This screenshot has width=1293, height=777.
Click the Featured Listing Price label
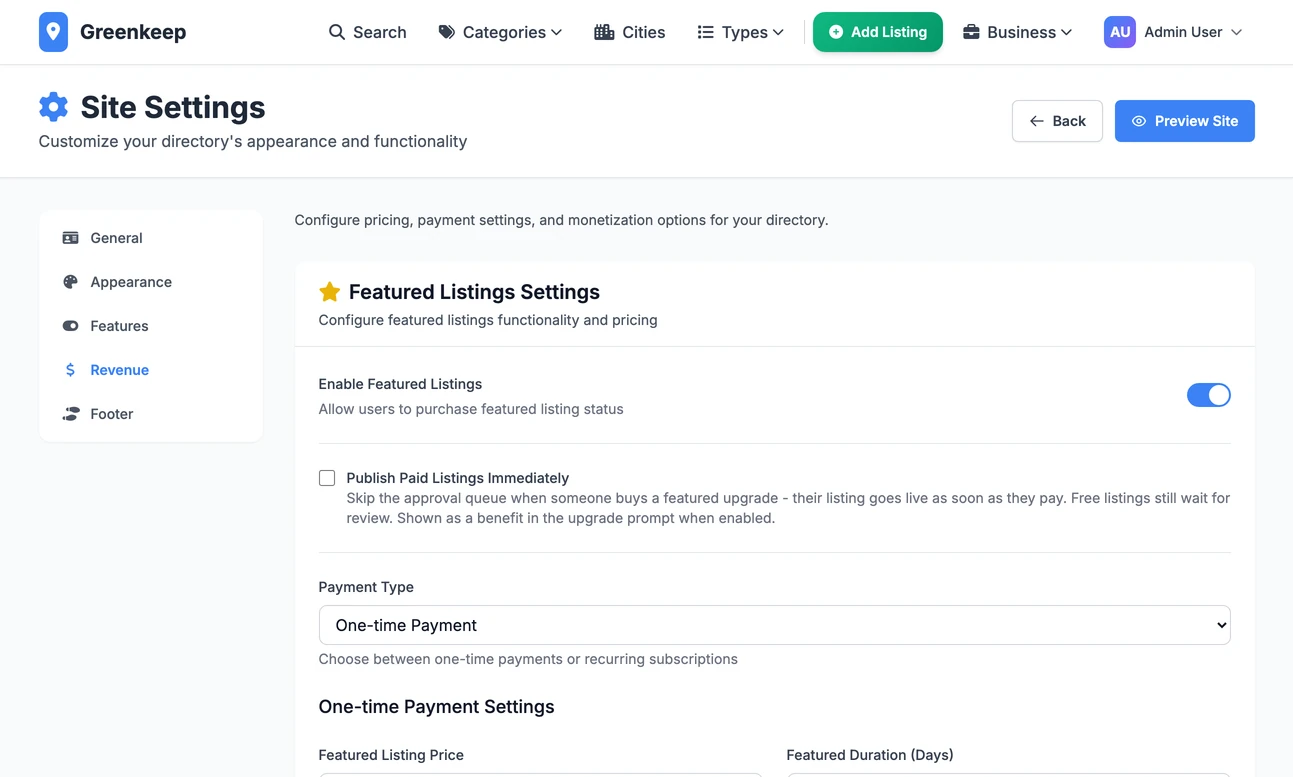coord(391,755)
